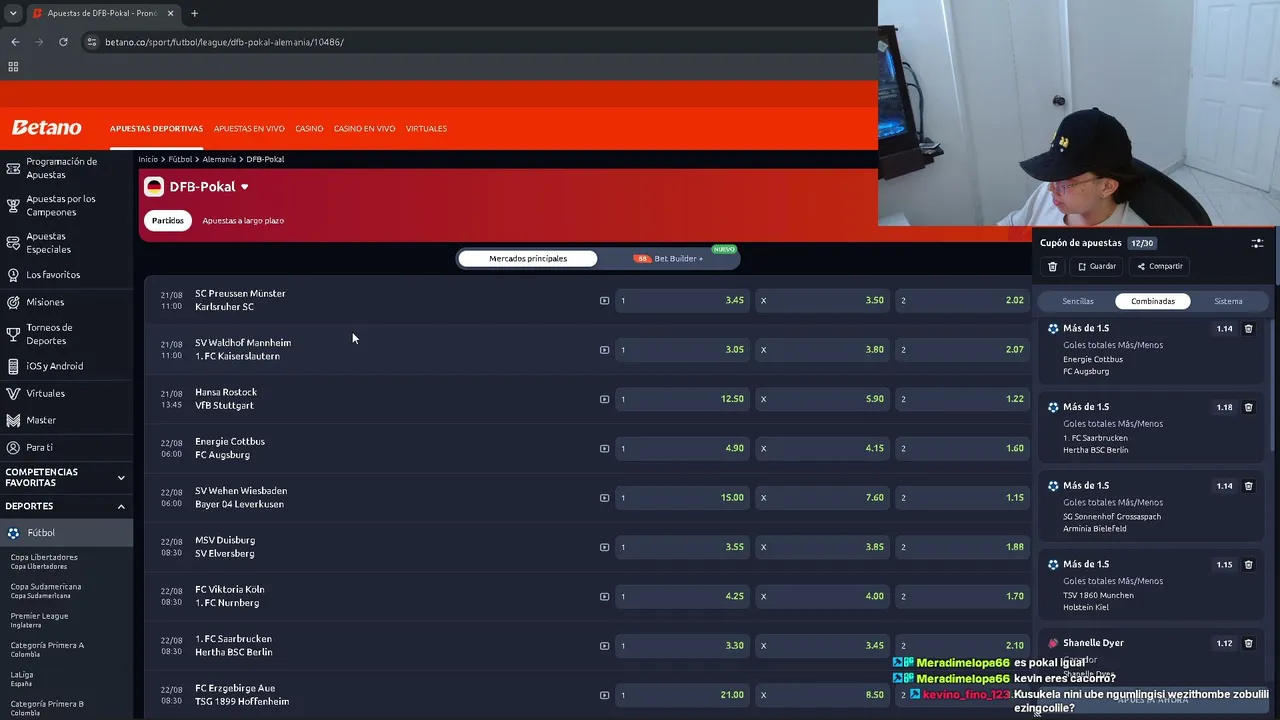1280x720 pixels.
Task: Choose Bayer 04 Leverkusen win at 1.15
Action: [x=962, y=498]
